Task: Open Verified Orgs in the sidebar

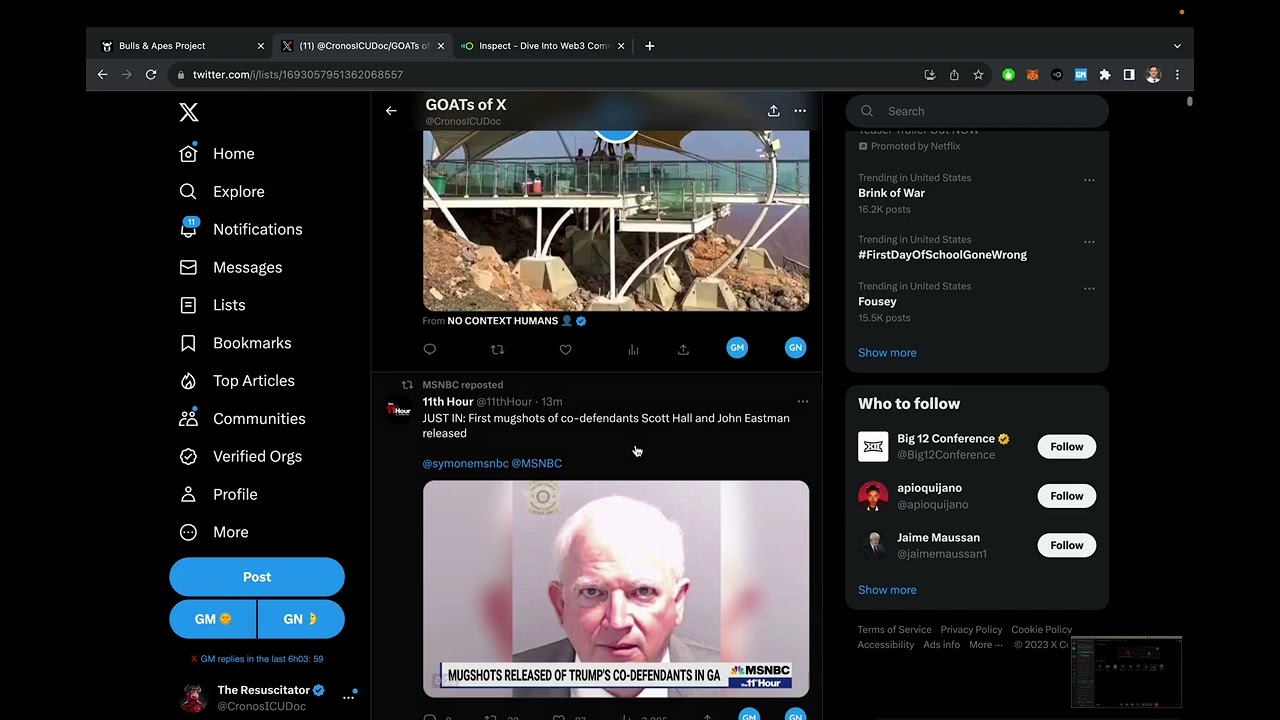Action: point(239,457)
